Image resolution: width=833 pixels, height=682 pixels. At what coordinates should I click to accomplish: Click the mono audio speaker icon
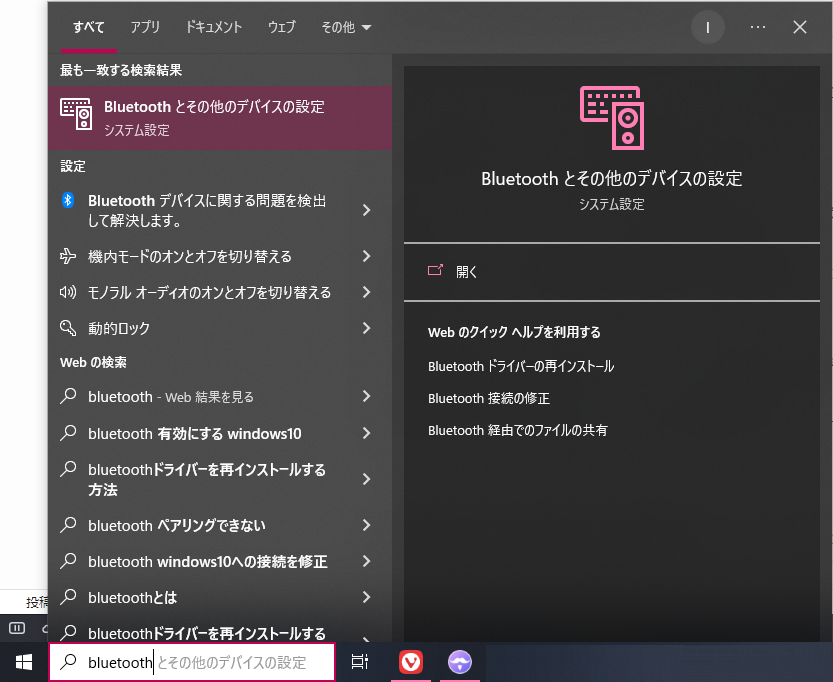tap(68, 292)
